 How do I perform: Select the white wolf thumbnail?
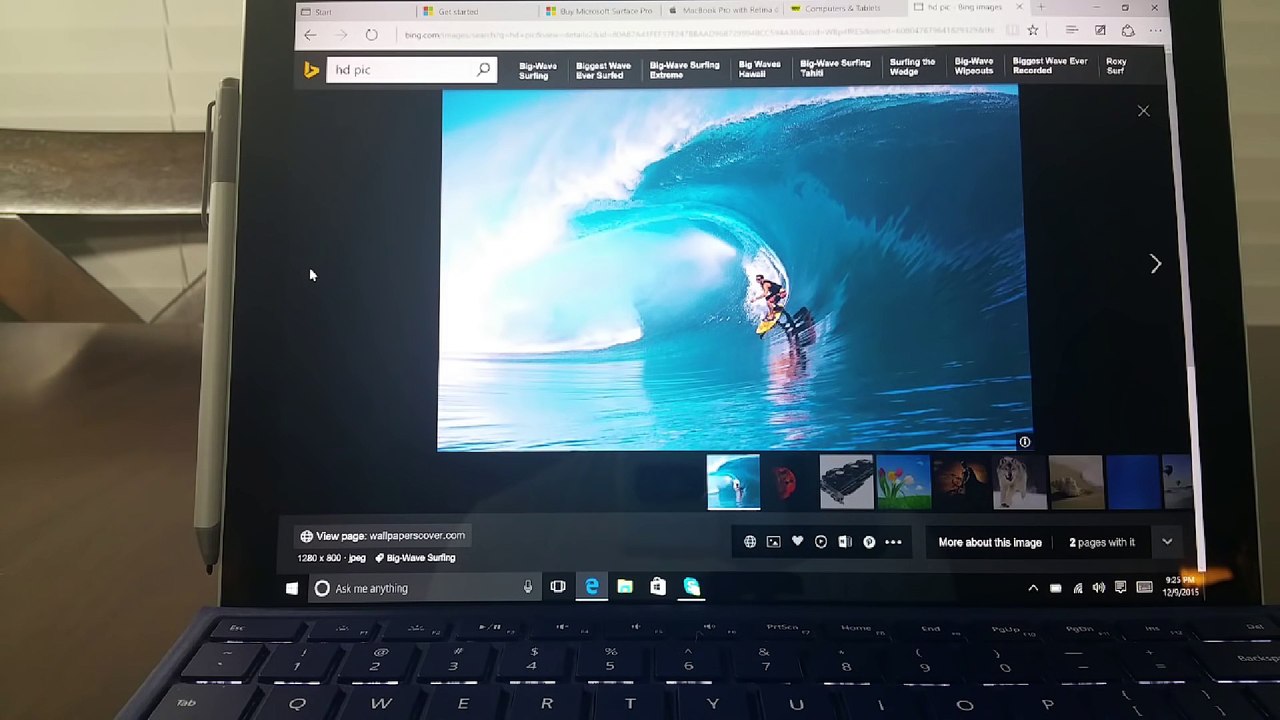tap(1019, 482)
